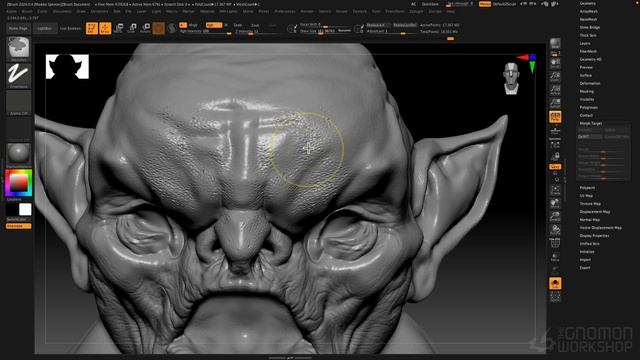Click the Zoom3D icon on right shelf
This screenshot has height=360, width=640.
[555, 217]
